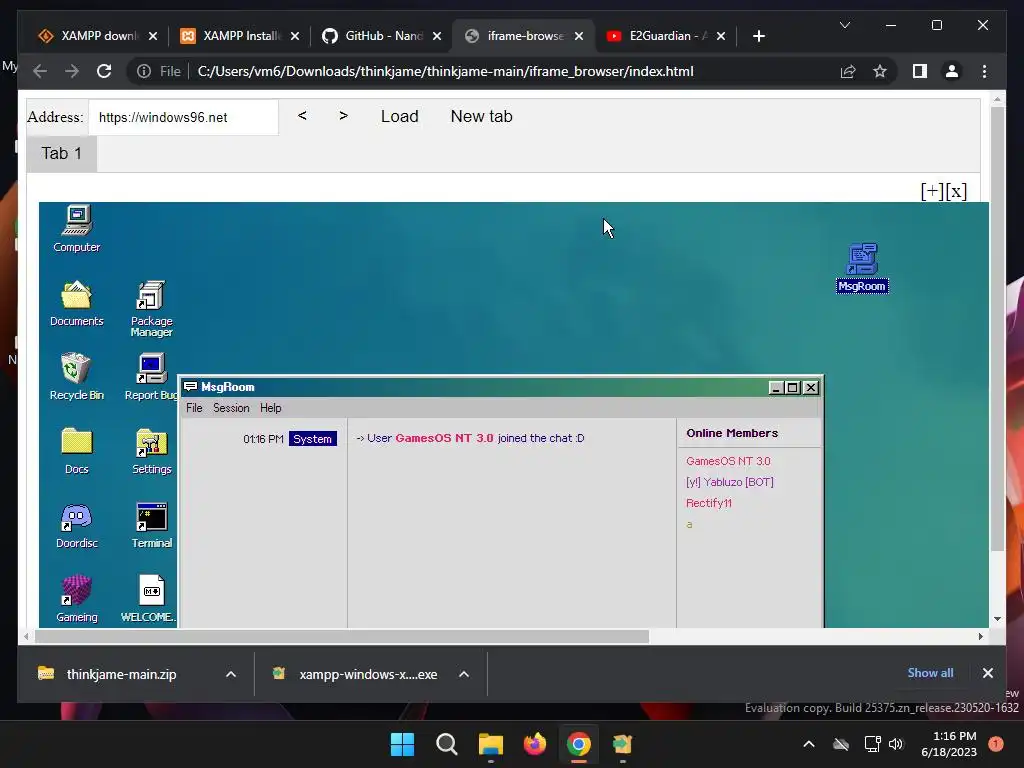Open taskbar Search icon
The image size is (1024, 768).
(447, 744)
